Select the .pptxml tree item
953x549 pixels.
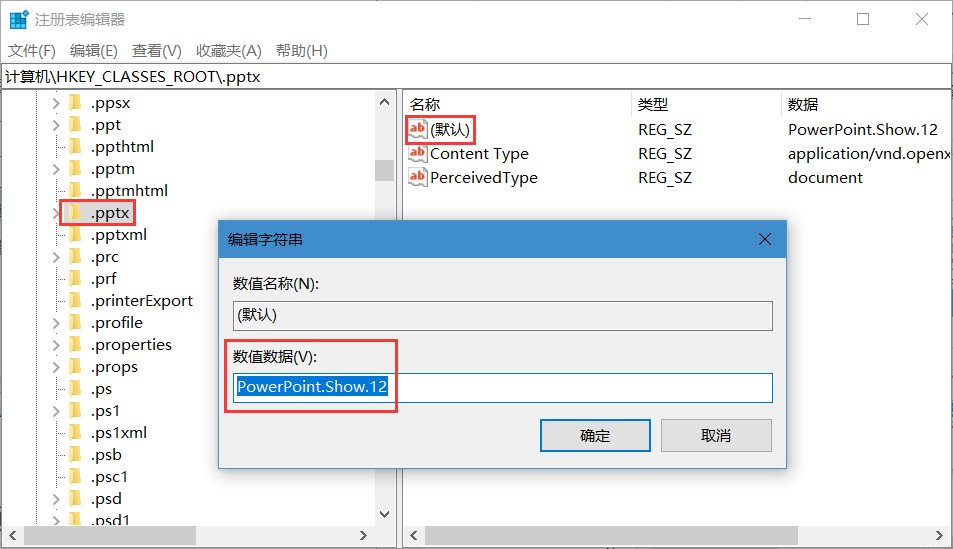pos(119,235)
